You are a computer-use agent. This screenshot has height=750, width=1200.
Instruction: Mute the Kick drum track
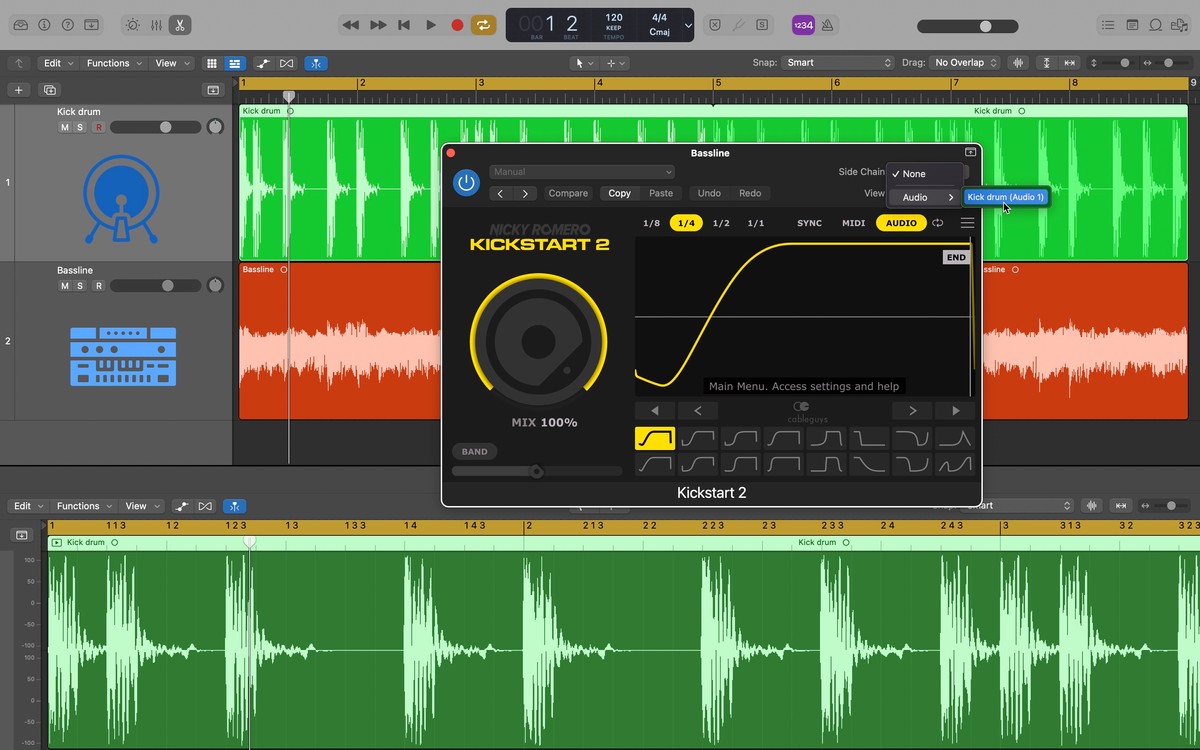click(x=65, y=128)
